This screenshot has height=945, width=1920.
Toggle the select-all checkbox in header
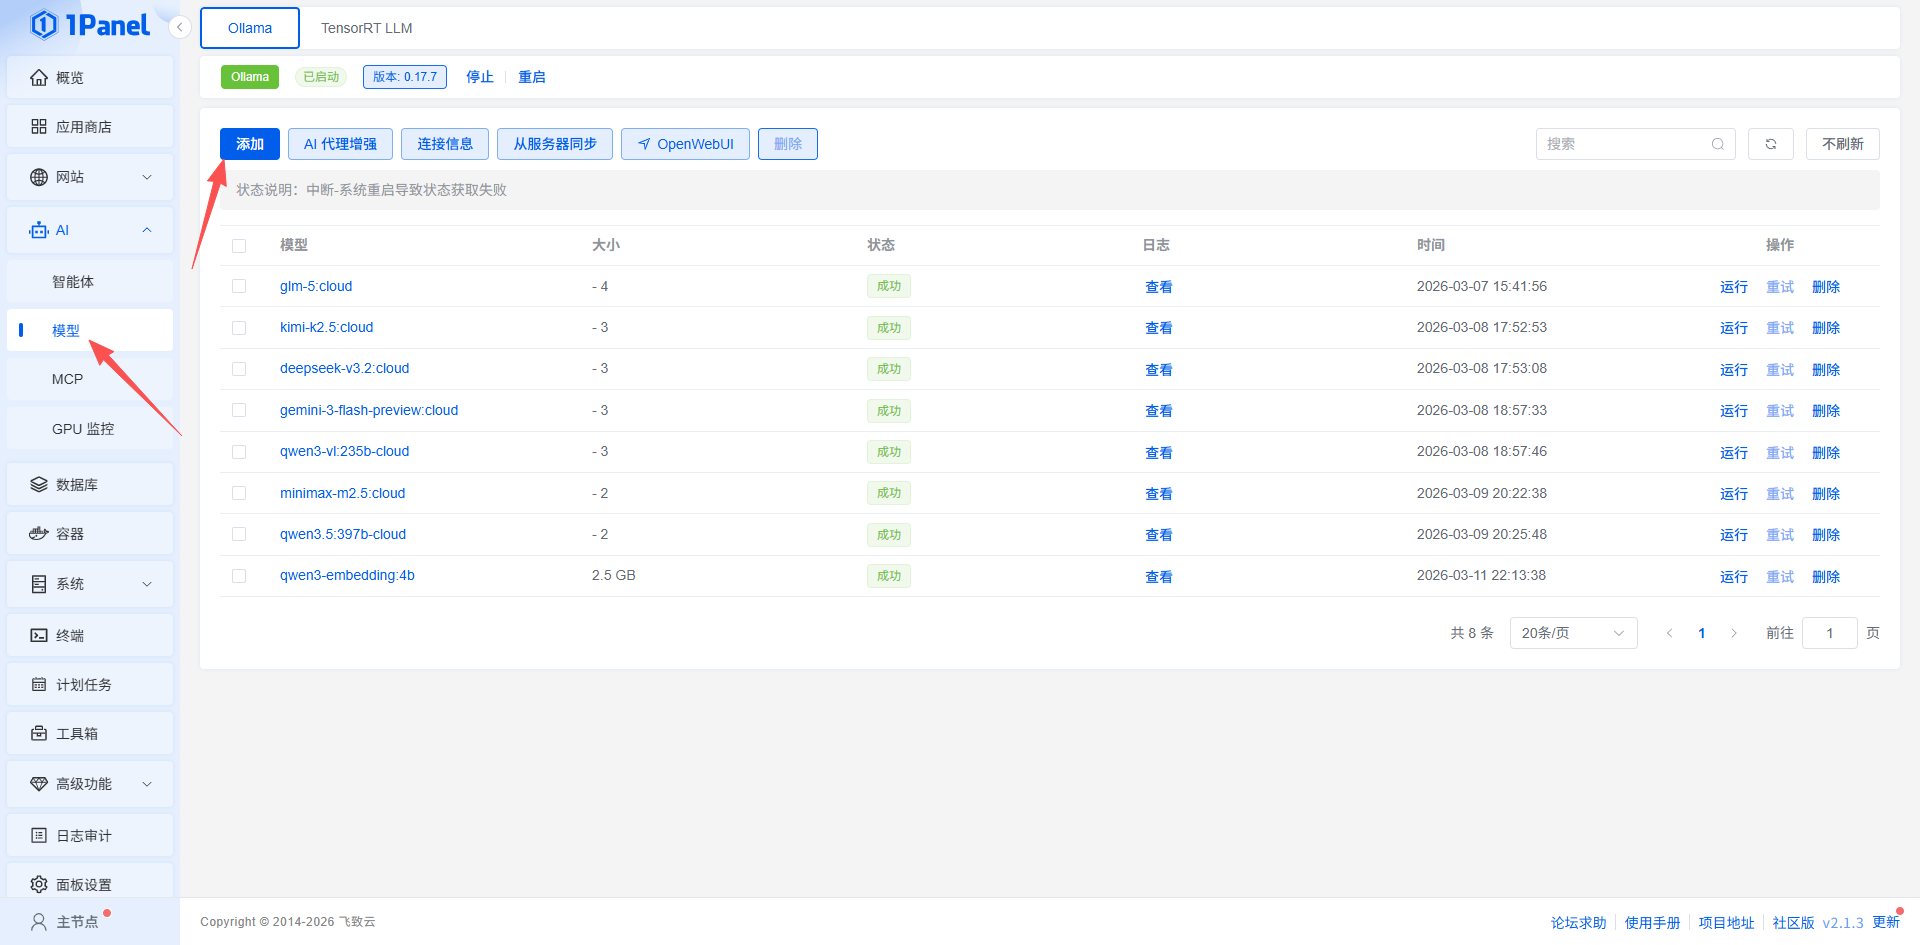[239, 246]
